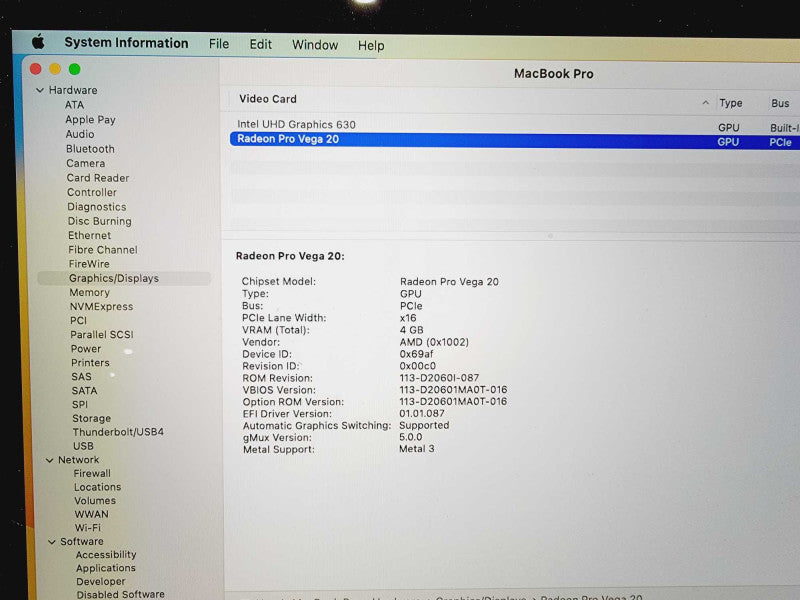
Task: Select Disabled Software in sidebar
Action: click(121, 594)
